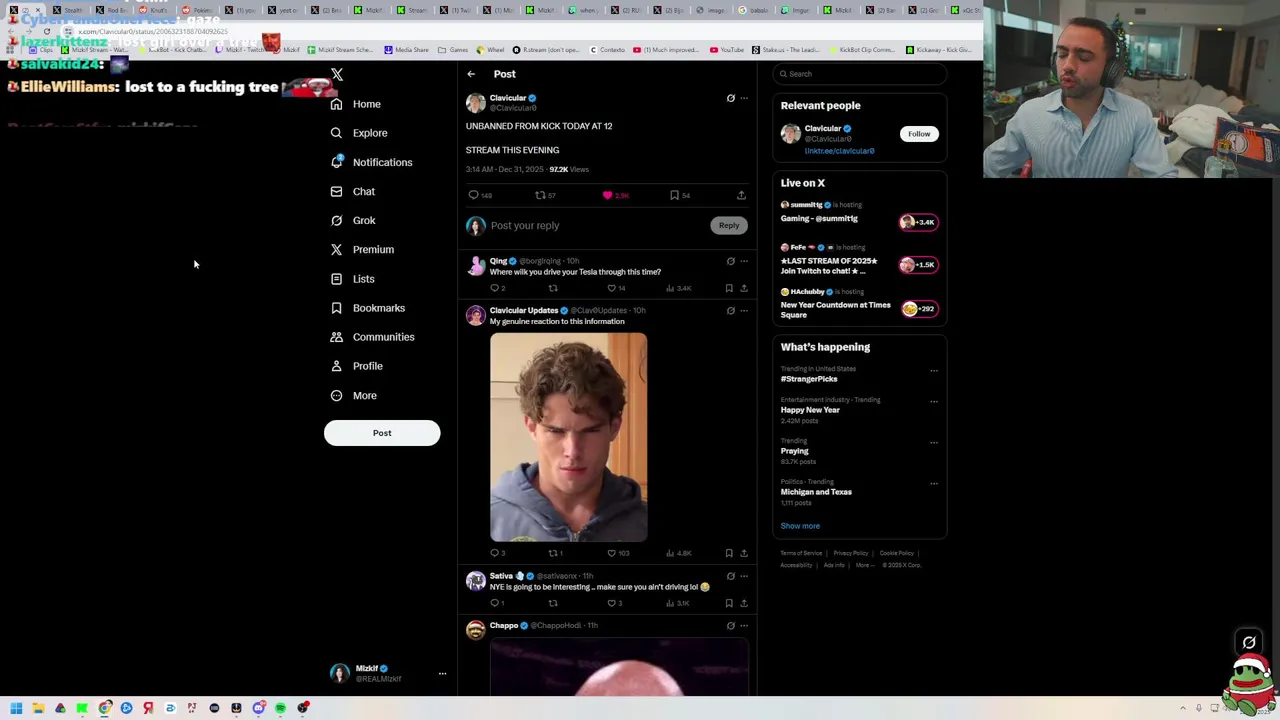Open the image in the Clavicular Updates reply
The width and height of the screenshot is (1280, 720).
(568, 437)
